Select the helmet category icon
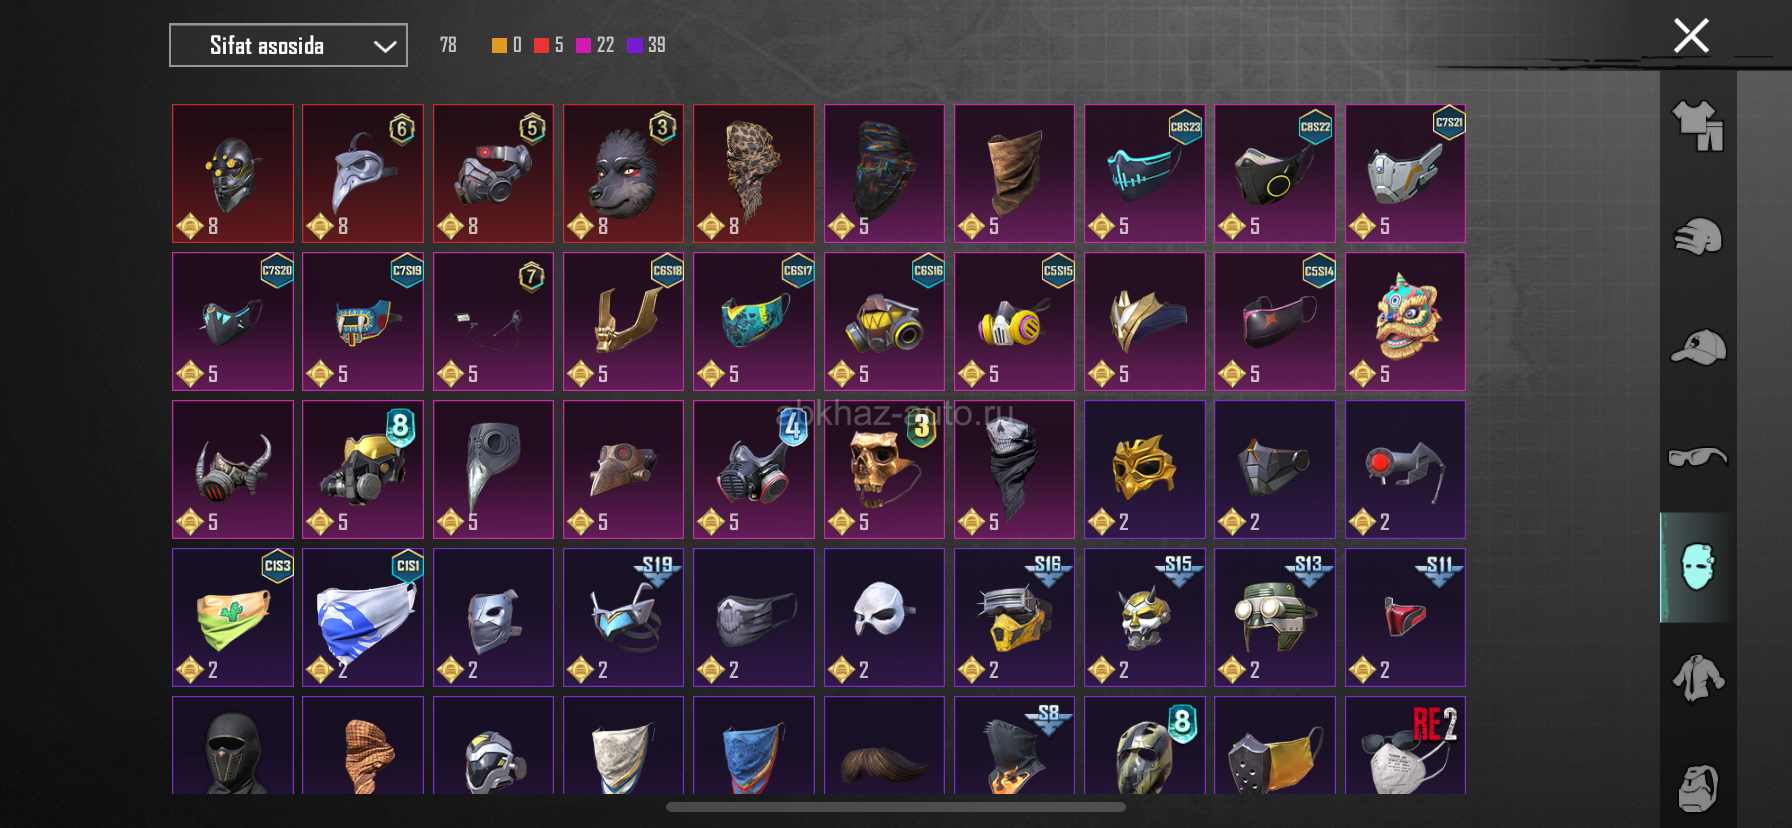The height and width of the screenshot is (828, 1792). pos(1698,237)
